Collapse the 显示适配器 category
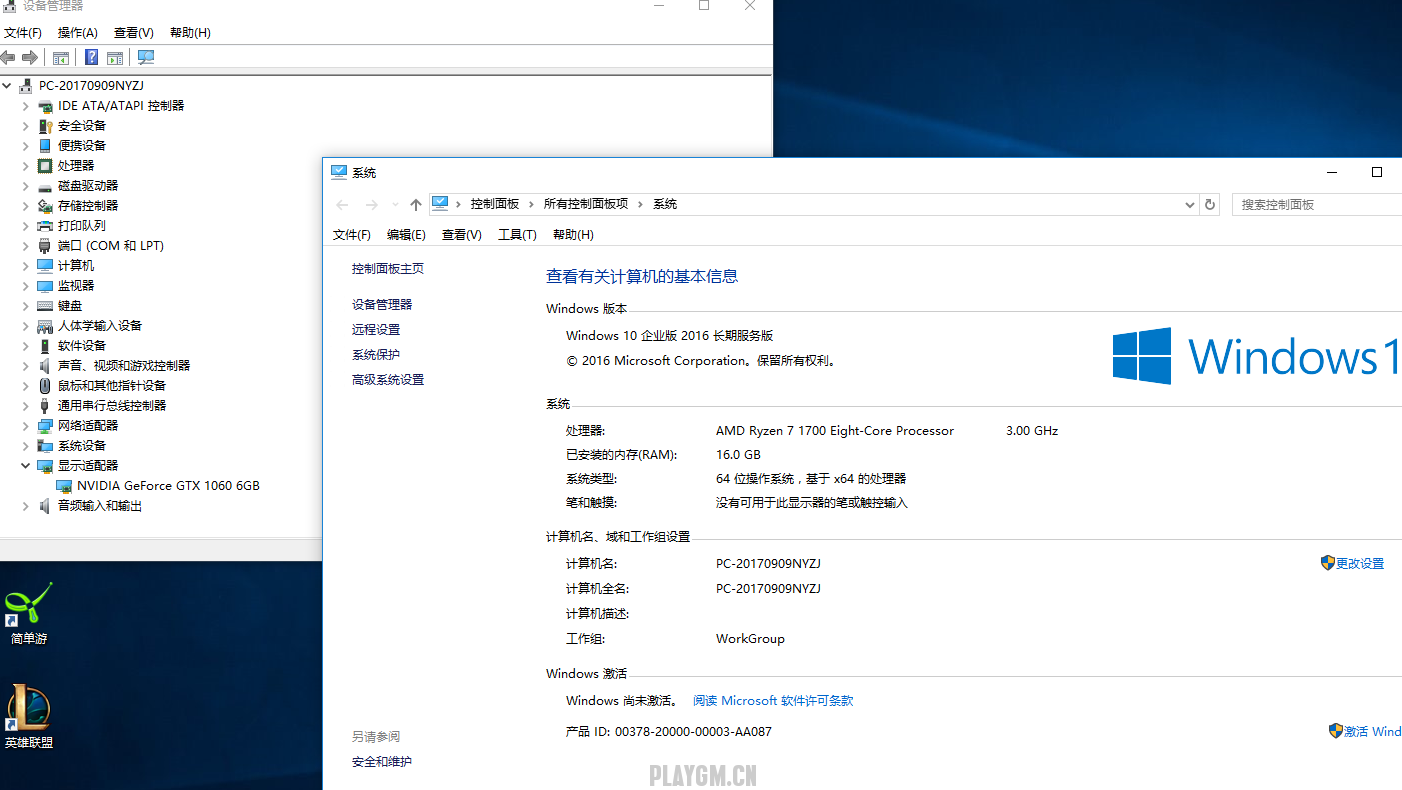Screen dimensions: 1402x790 [x=26, y=466]
